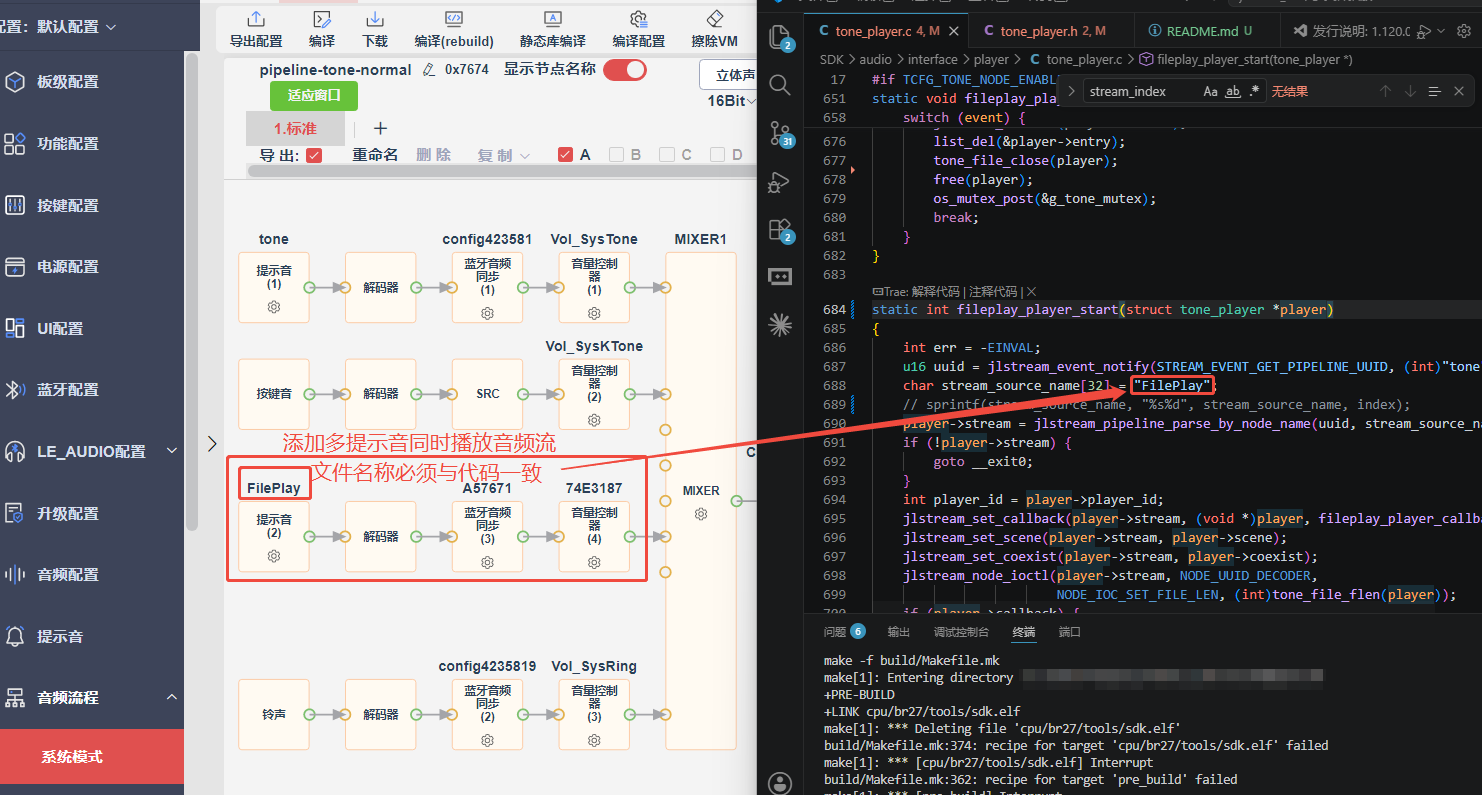Click the 编译 compile toolbar icon
The height and width of the screenshot is (795, 1482).
(322, 19)
